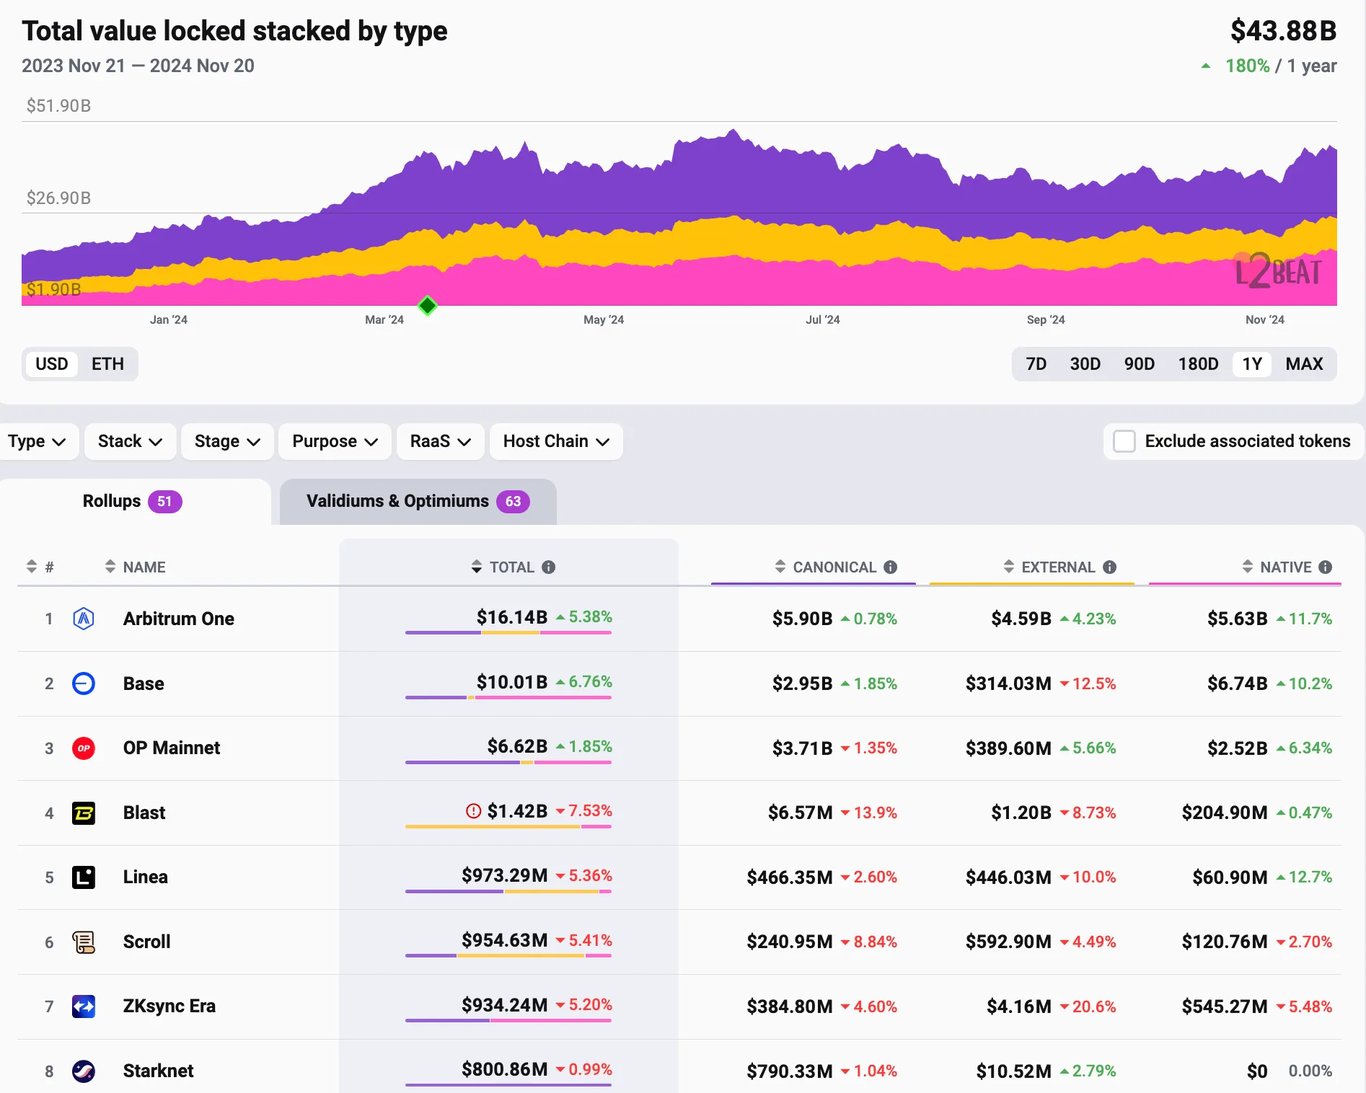1366x1093 pixels.
Task: Click the OP Mainnet logo icon
Action: [84, 748]
